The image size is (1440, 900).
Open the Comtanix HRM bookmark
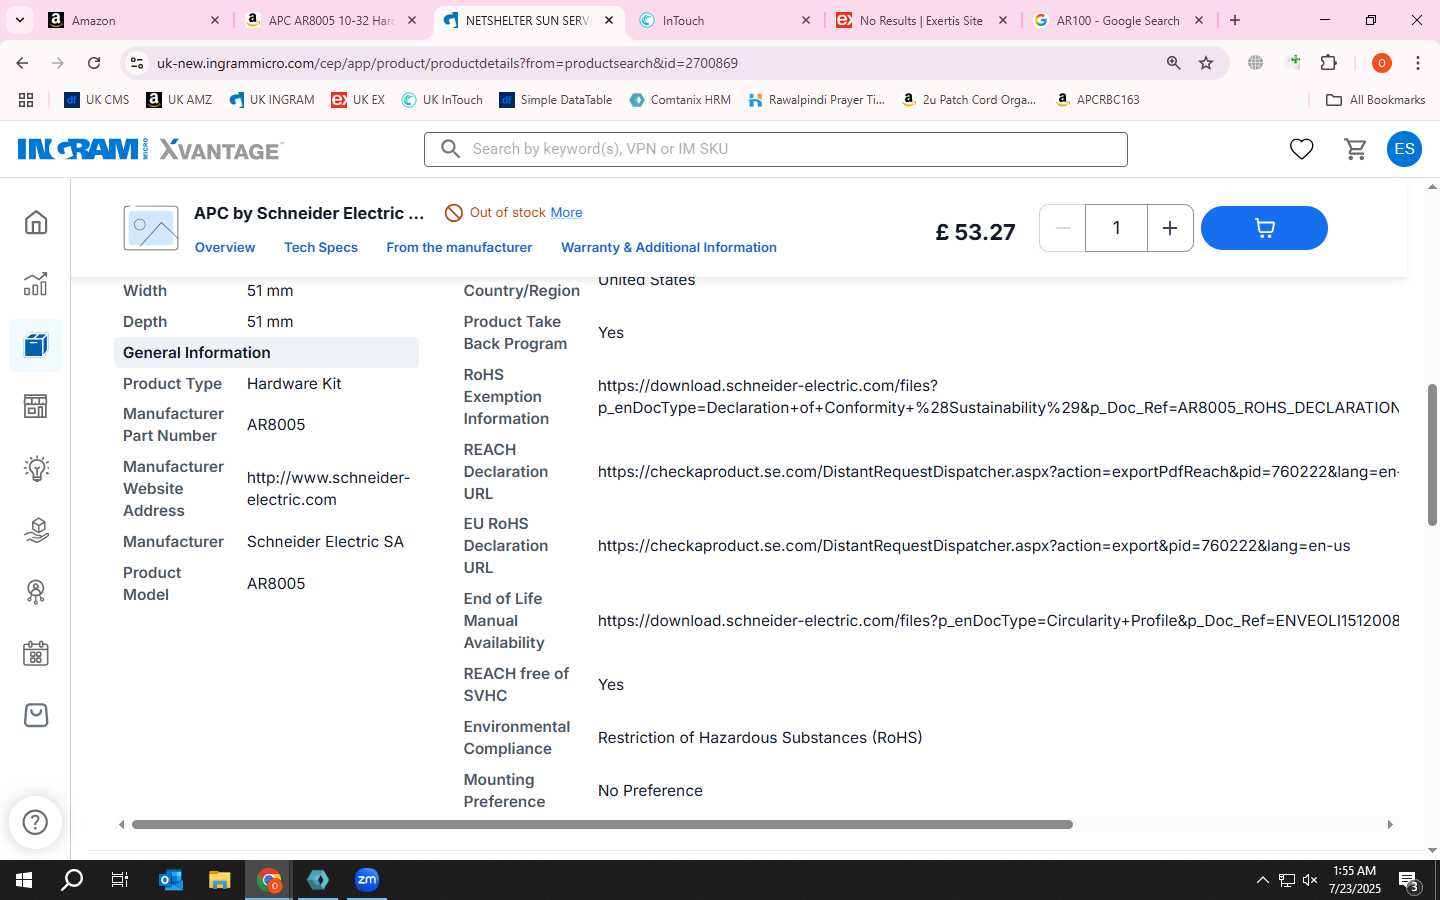pos(680,100)
